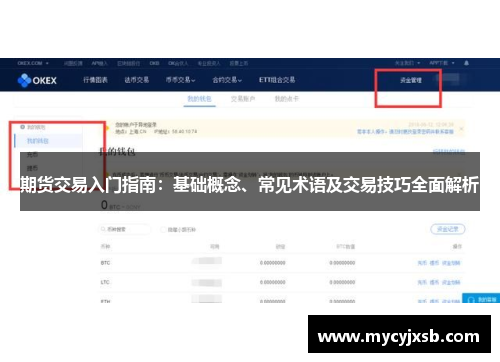Click the BTC coin name cell

click(x=105, y=263)
